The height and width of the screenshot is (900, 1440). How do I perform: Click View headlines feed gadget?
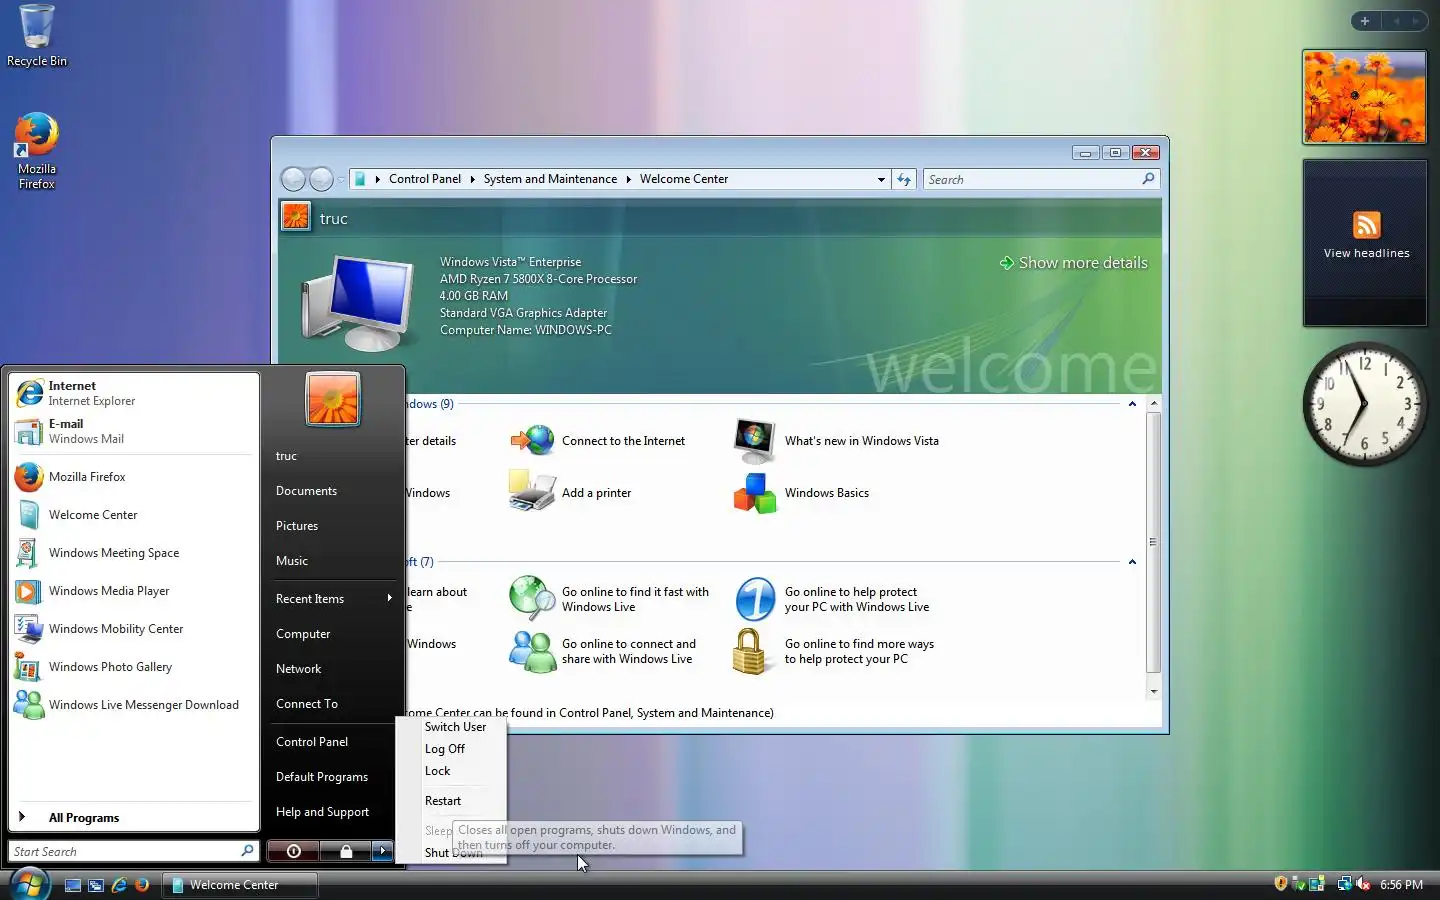coord(1364,243)
